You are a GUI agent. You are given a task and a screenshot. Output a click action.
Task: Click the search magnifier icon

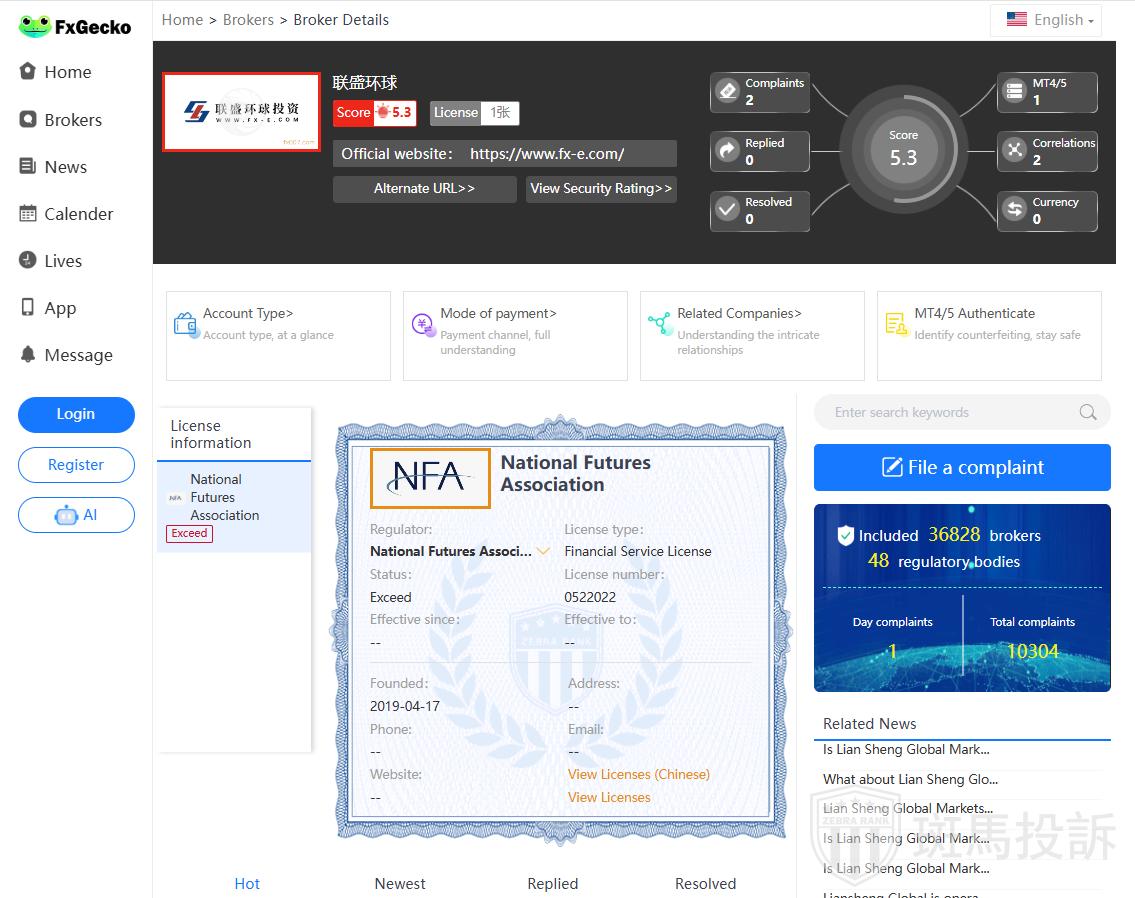tap(1088, 412)
